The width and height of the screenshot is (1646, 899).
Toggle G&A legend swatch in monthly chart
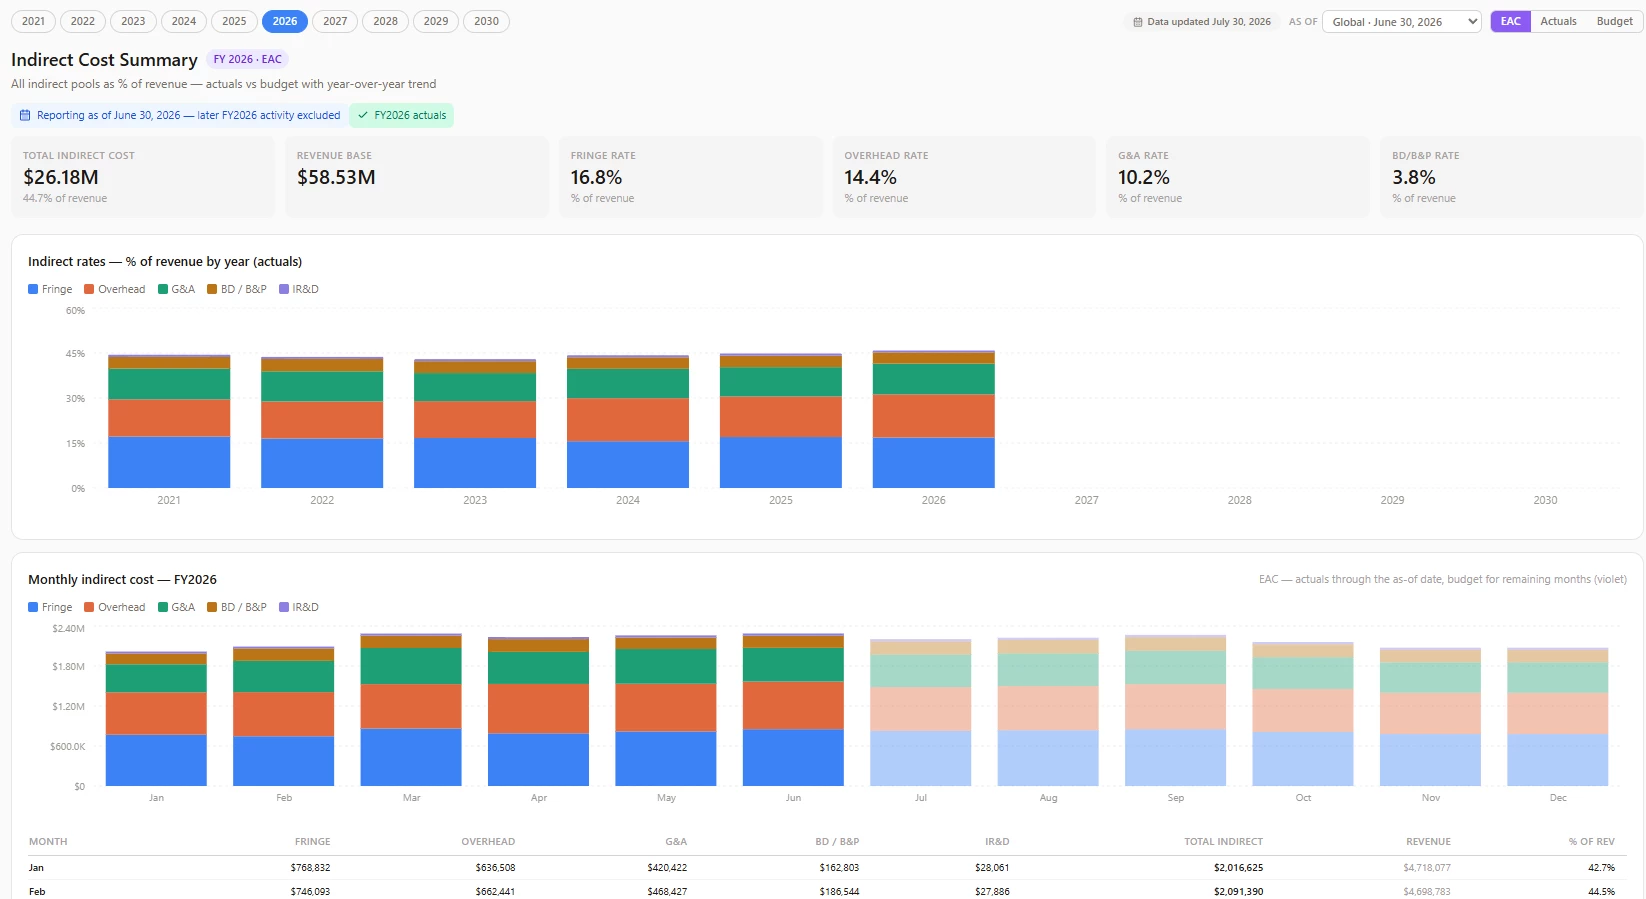pyautogui.click(x=163, y=607)
